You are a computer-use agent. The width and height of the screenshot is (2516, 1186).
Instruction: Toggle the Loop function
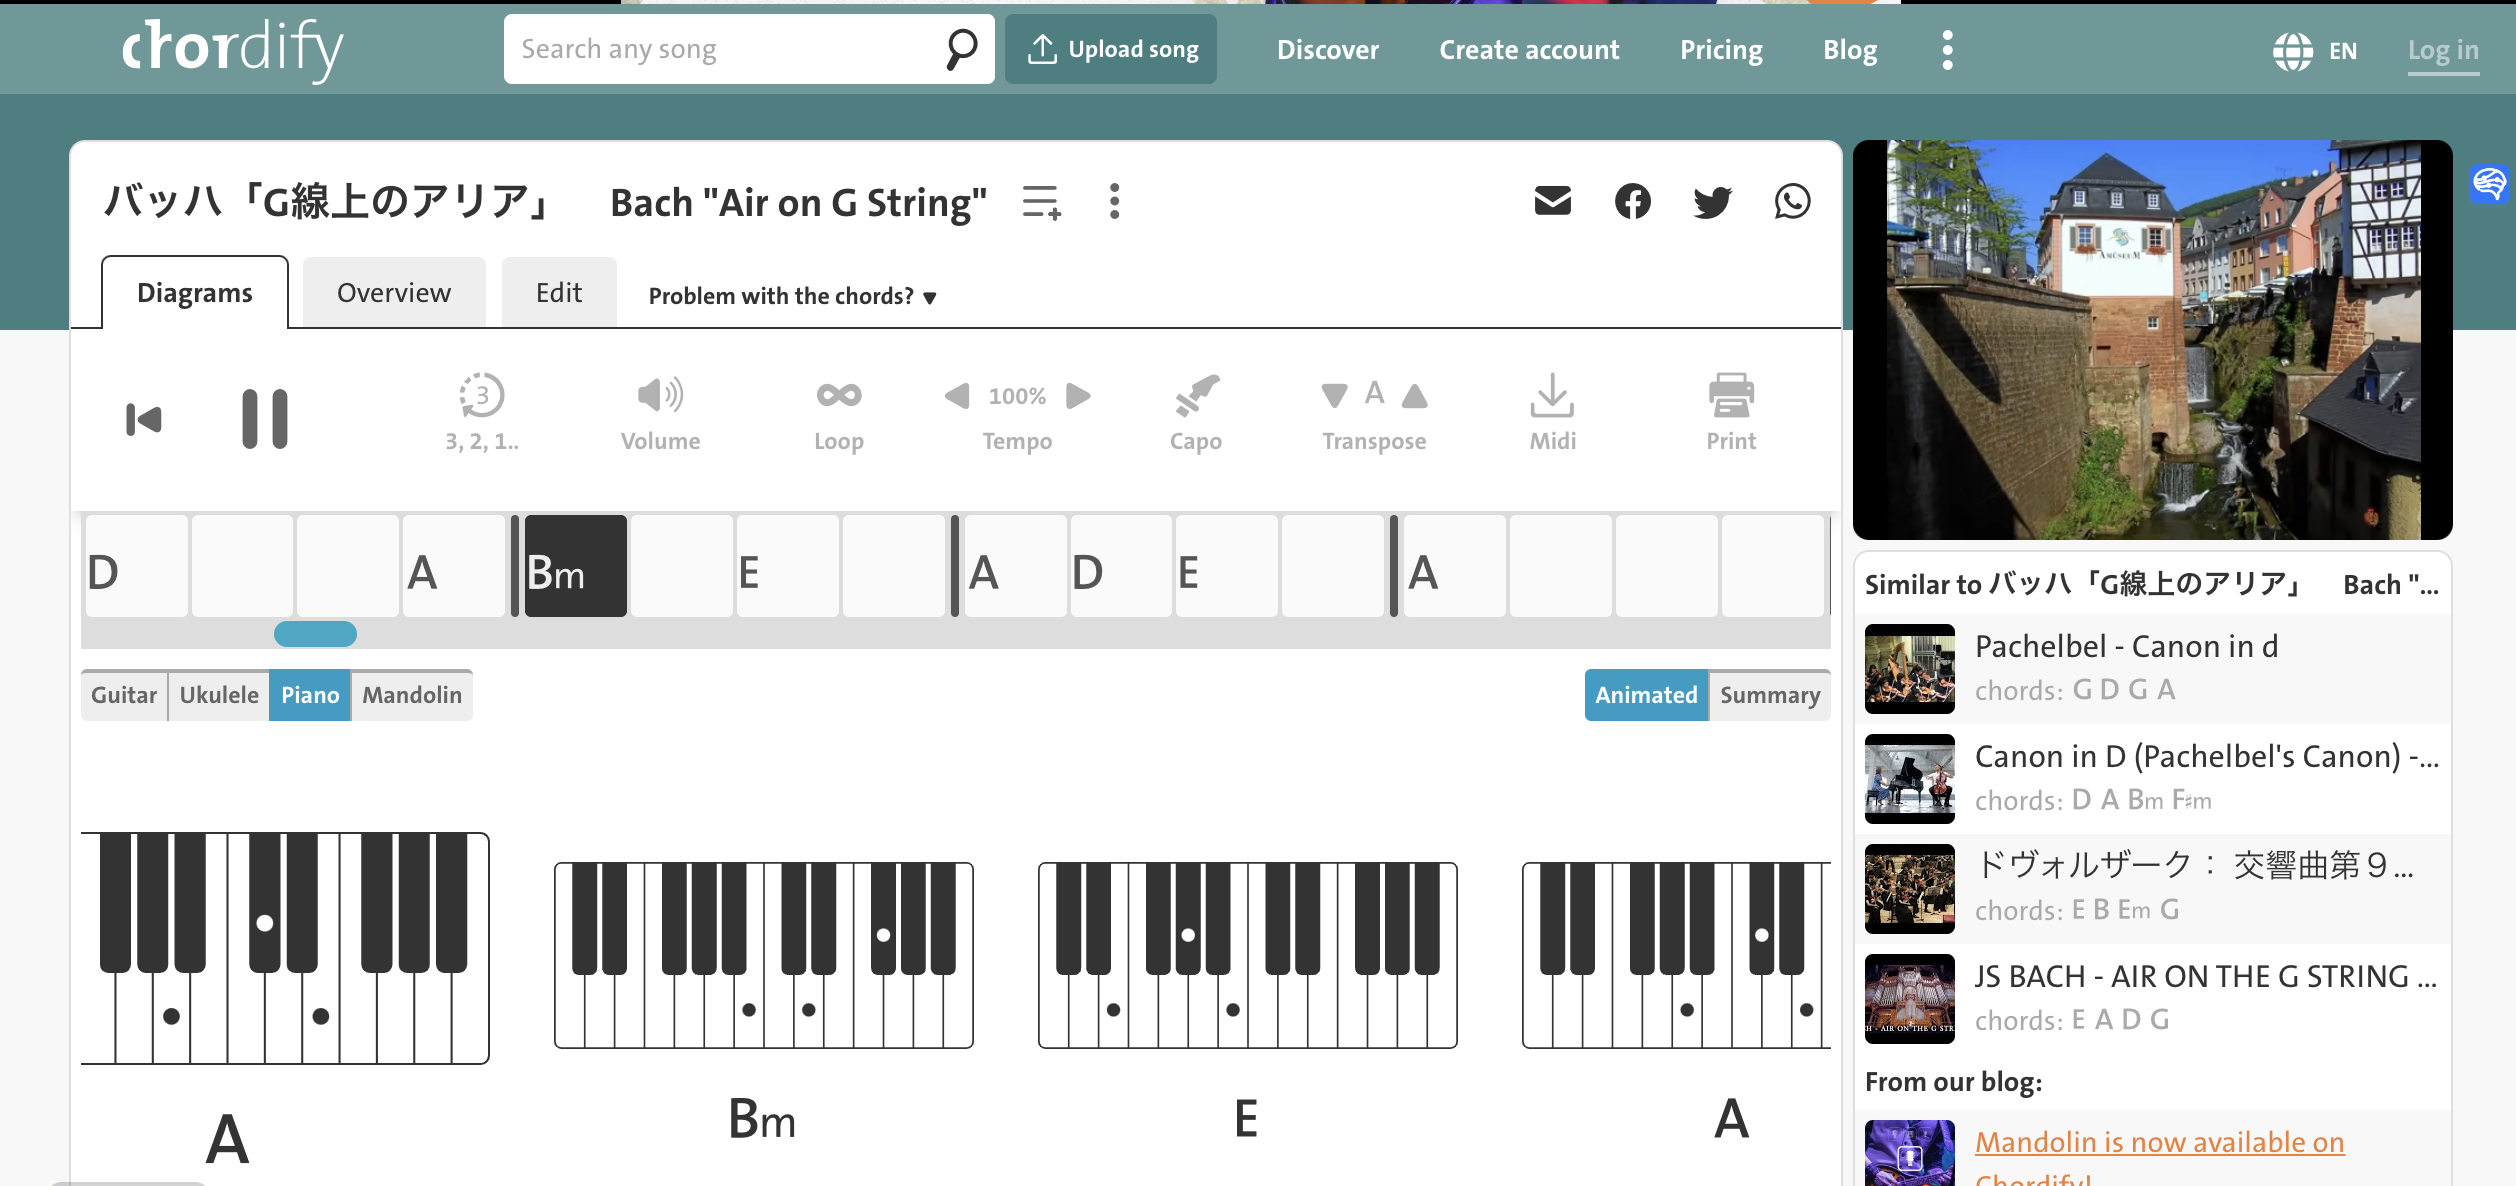pos(838,413)
